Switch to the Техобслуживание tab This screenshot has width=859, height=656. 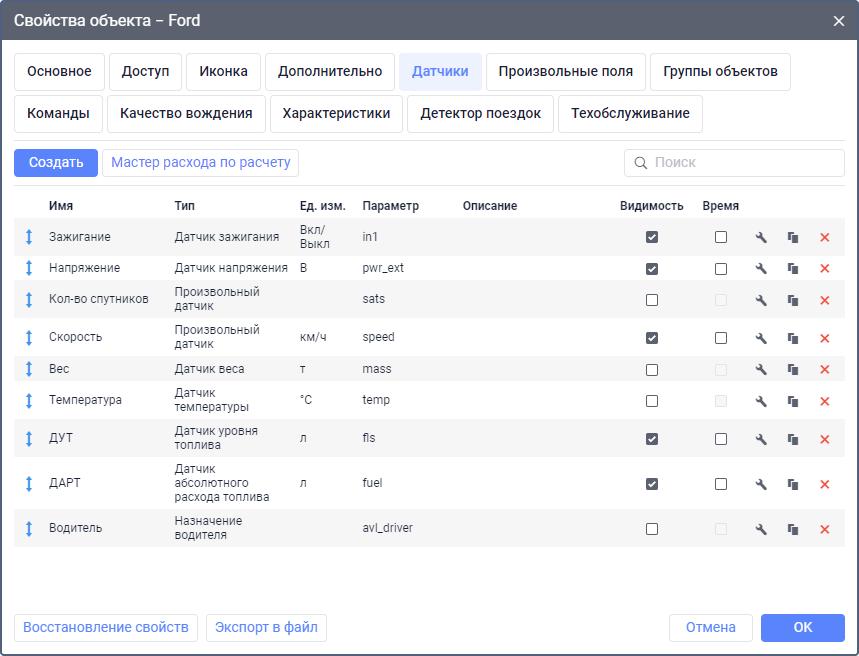[x=630, y=114]
